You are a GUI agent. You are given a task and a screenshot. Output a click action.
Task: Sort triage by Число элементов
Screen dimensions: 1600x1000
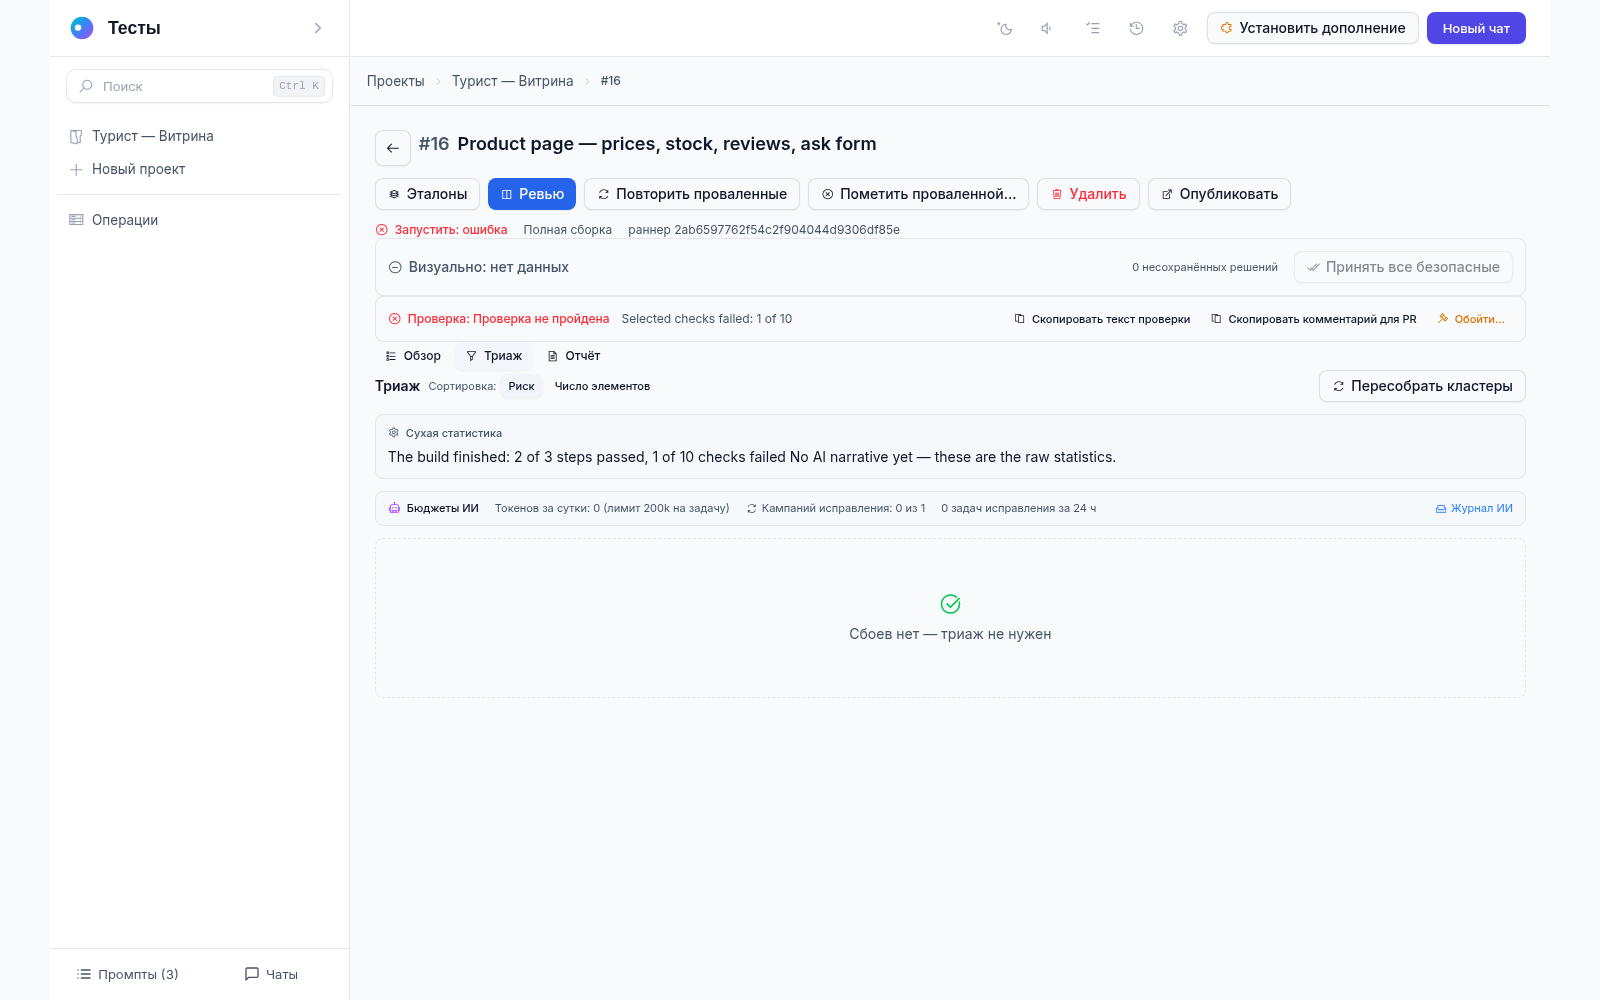602,386
